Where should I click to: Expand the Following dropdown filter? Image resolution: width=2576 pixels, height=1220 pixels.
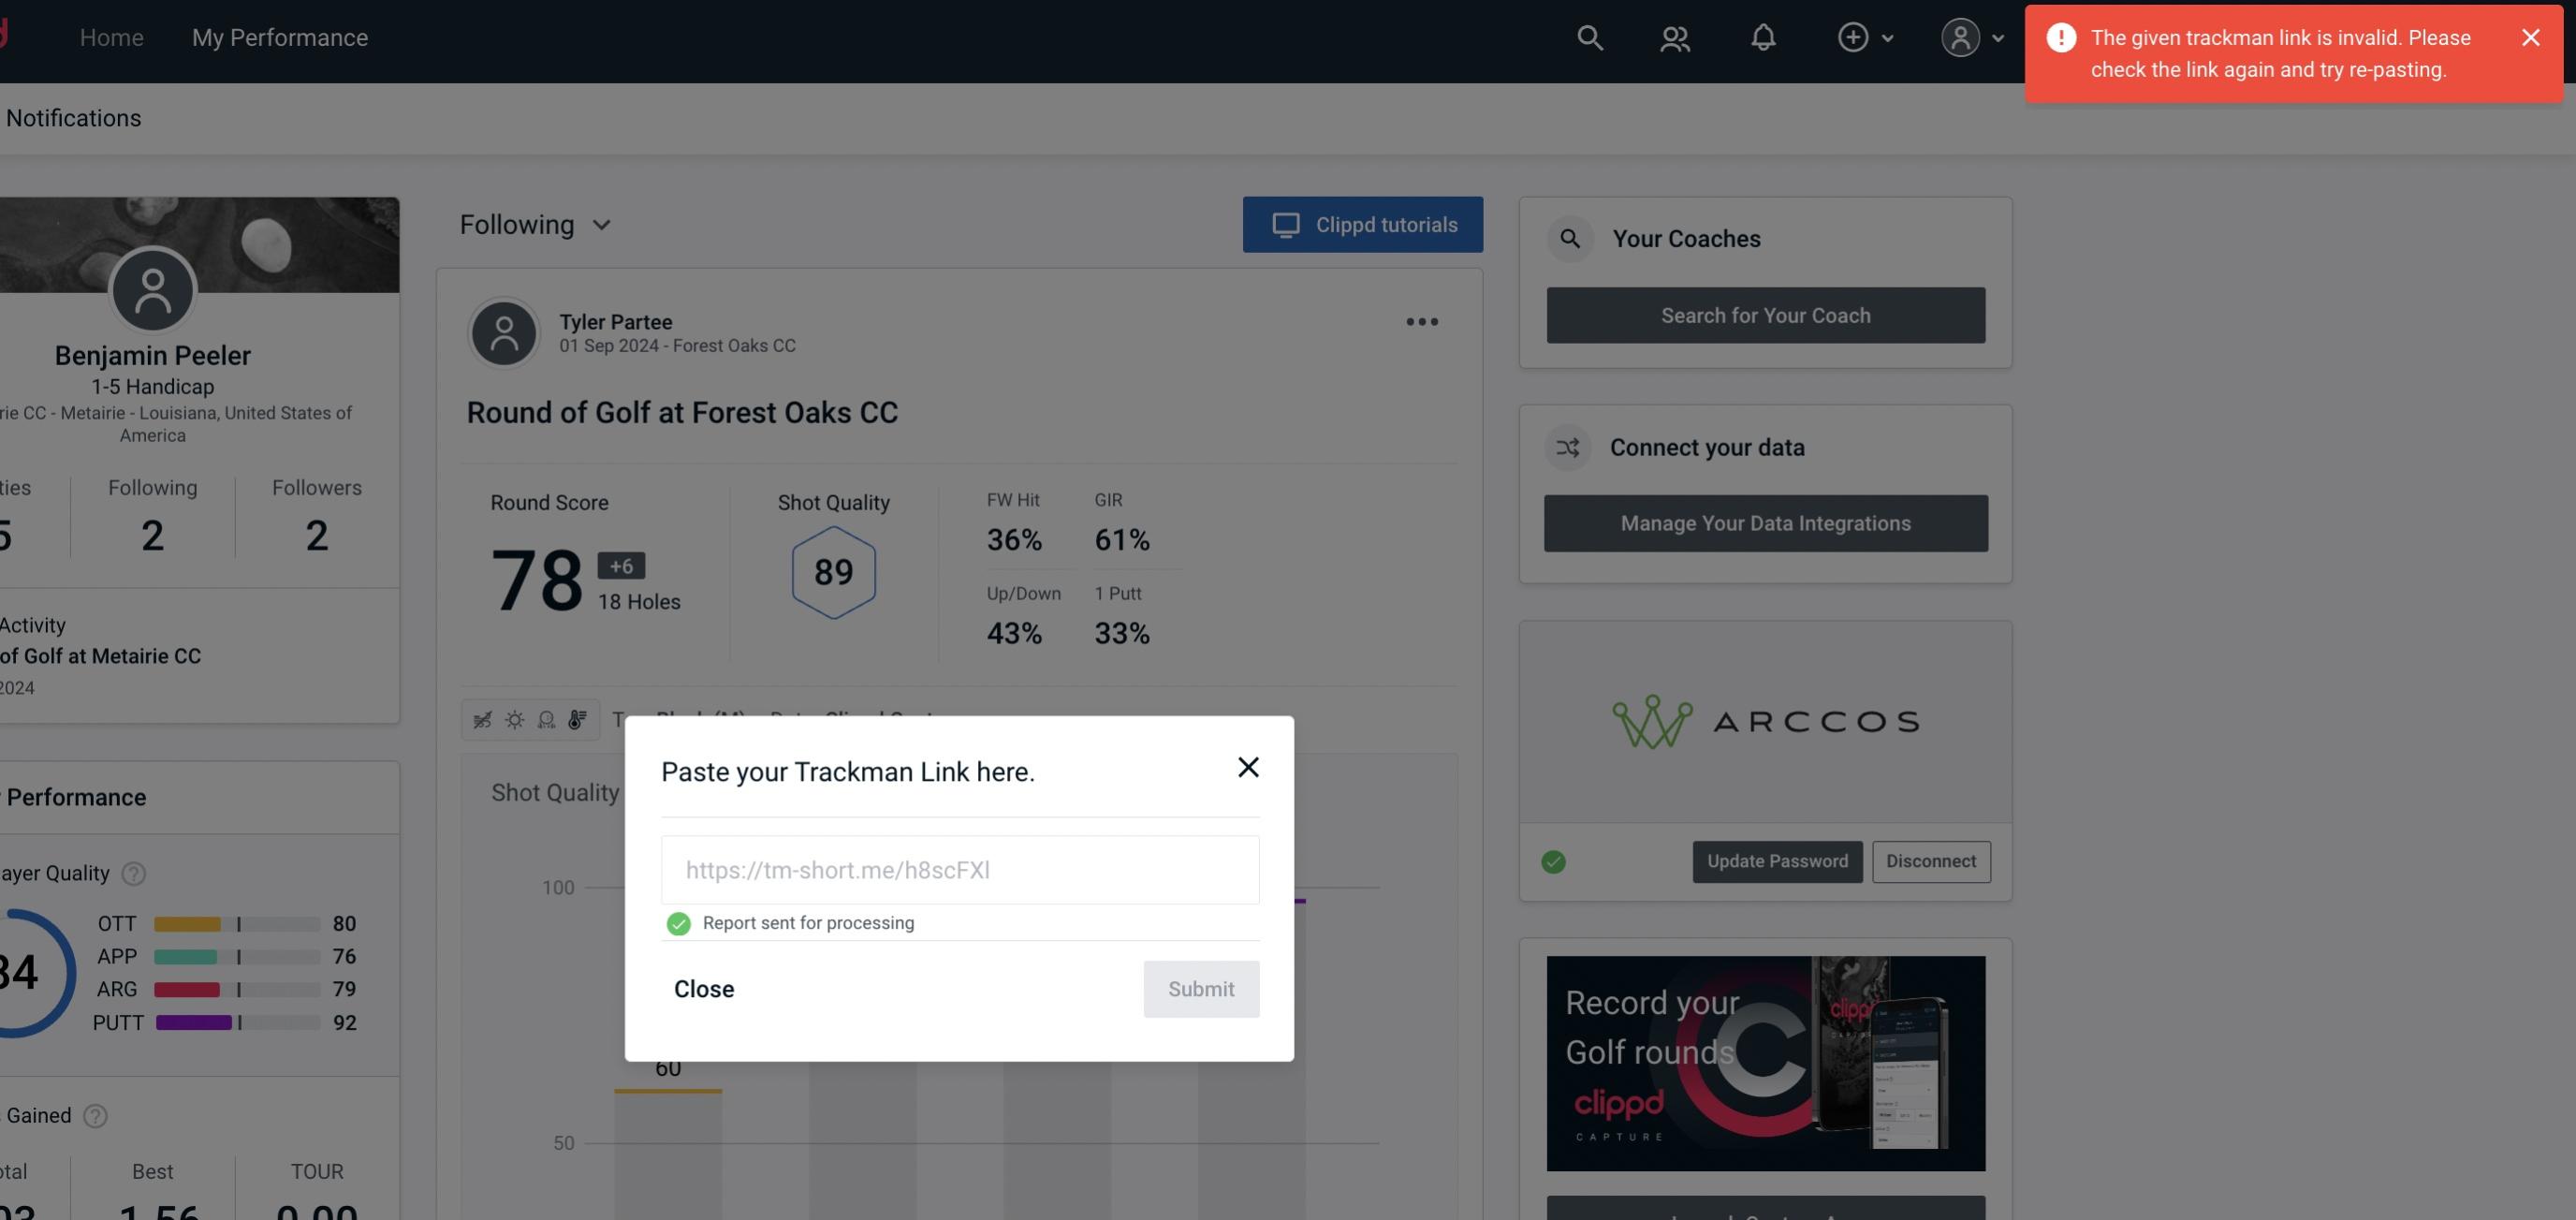535,224
